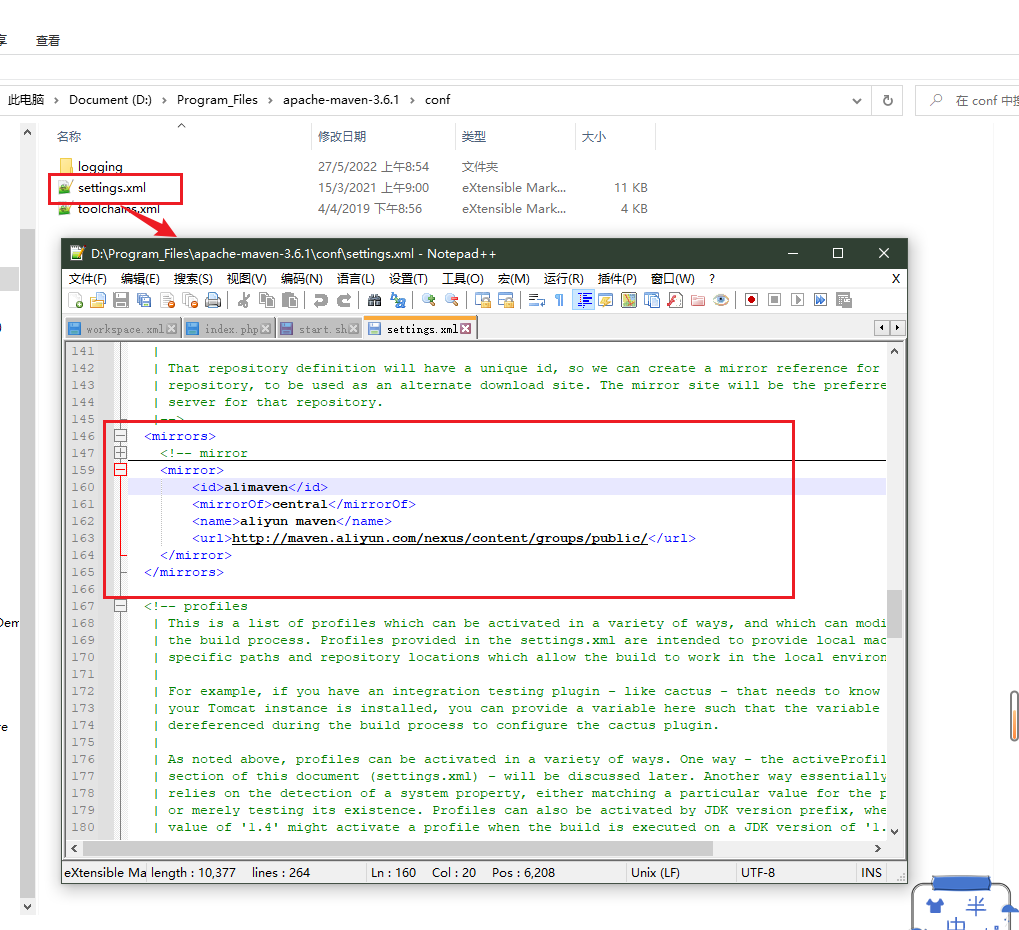The height and width of the screenshot is (930, 1019).
Task: Click the Play macro icon
Action: coord(797,300)
